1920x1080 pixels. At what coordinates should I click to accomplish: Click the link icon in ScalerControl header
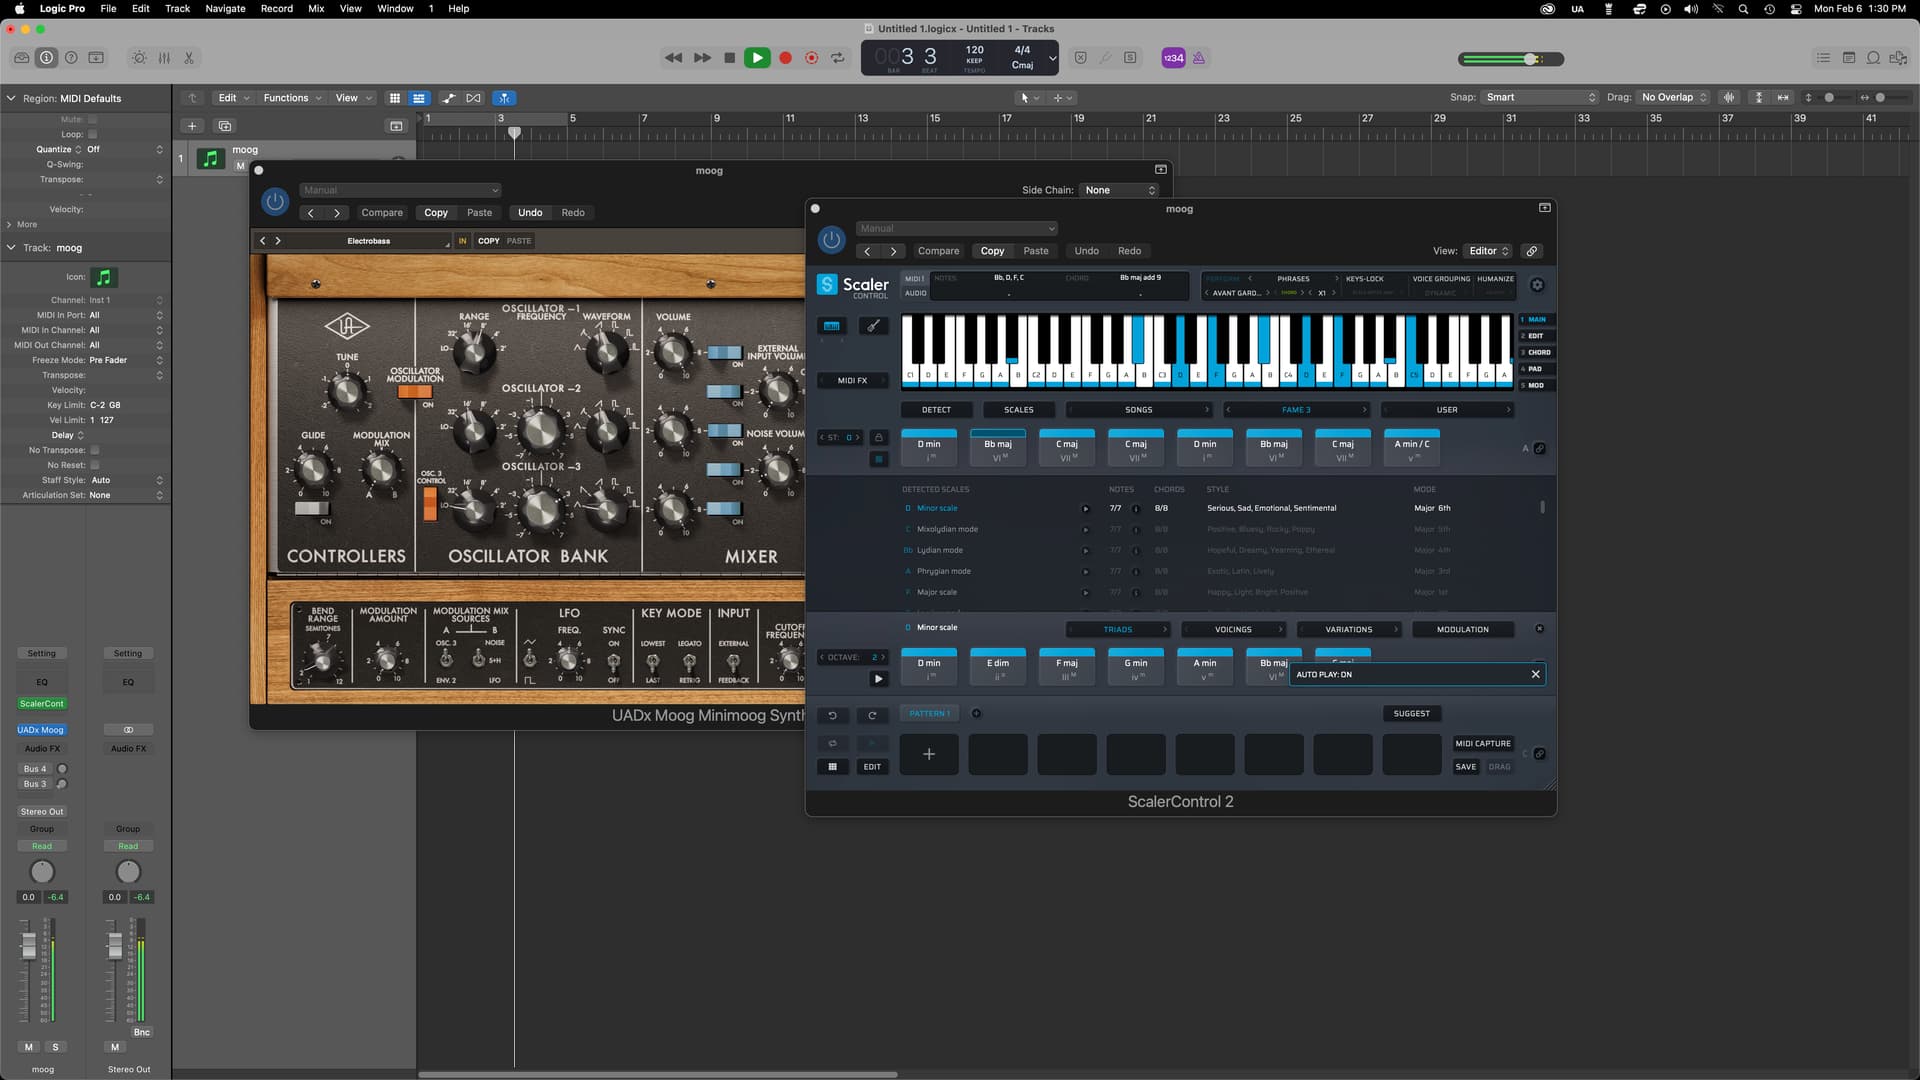1531,251
